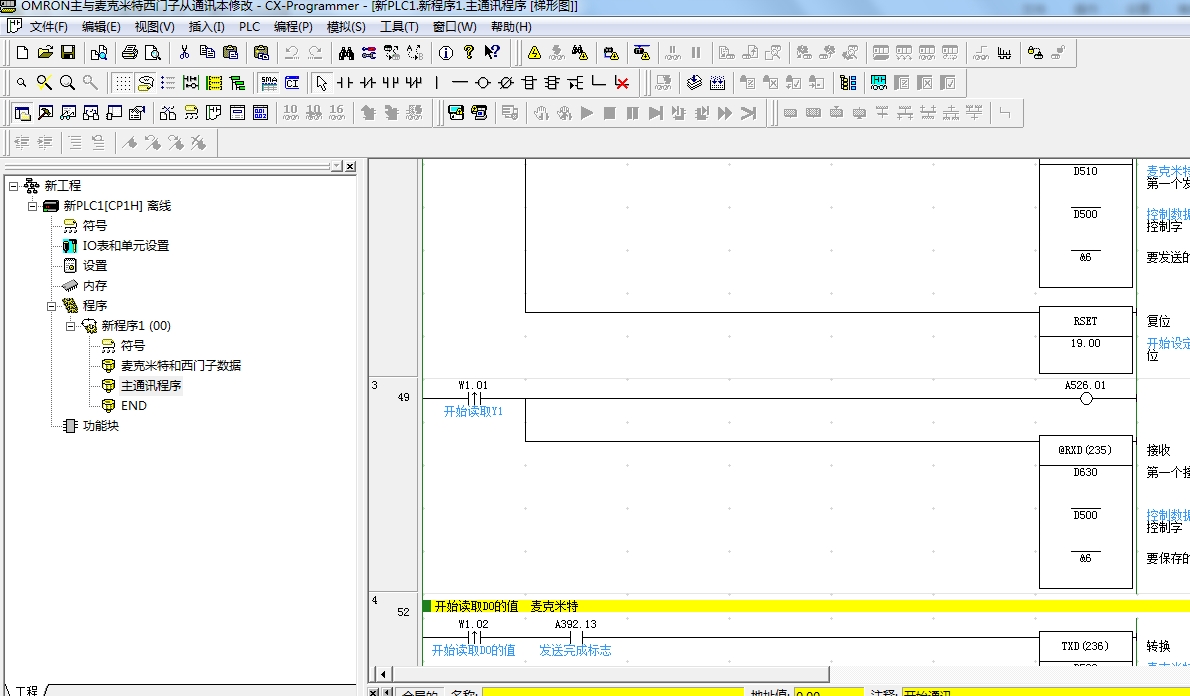
Task: Print the ladder program
Action: point(130,52)
